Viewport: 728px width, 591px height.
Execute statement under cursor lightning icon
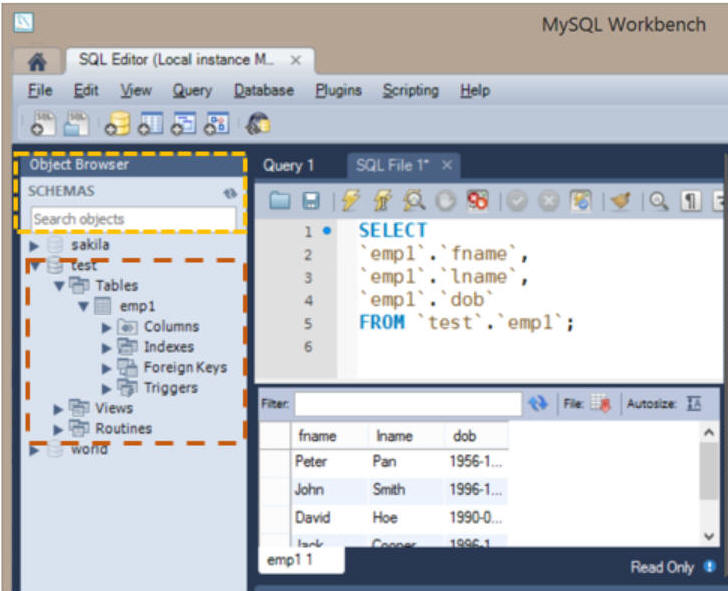(x=382, y=201)
